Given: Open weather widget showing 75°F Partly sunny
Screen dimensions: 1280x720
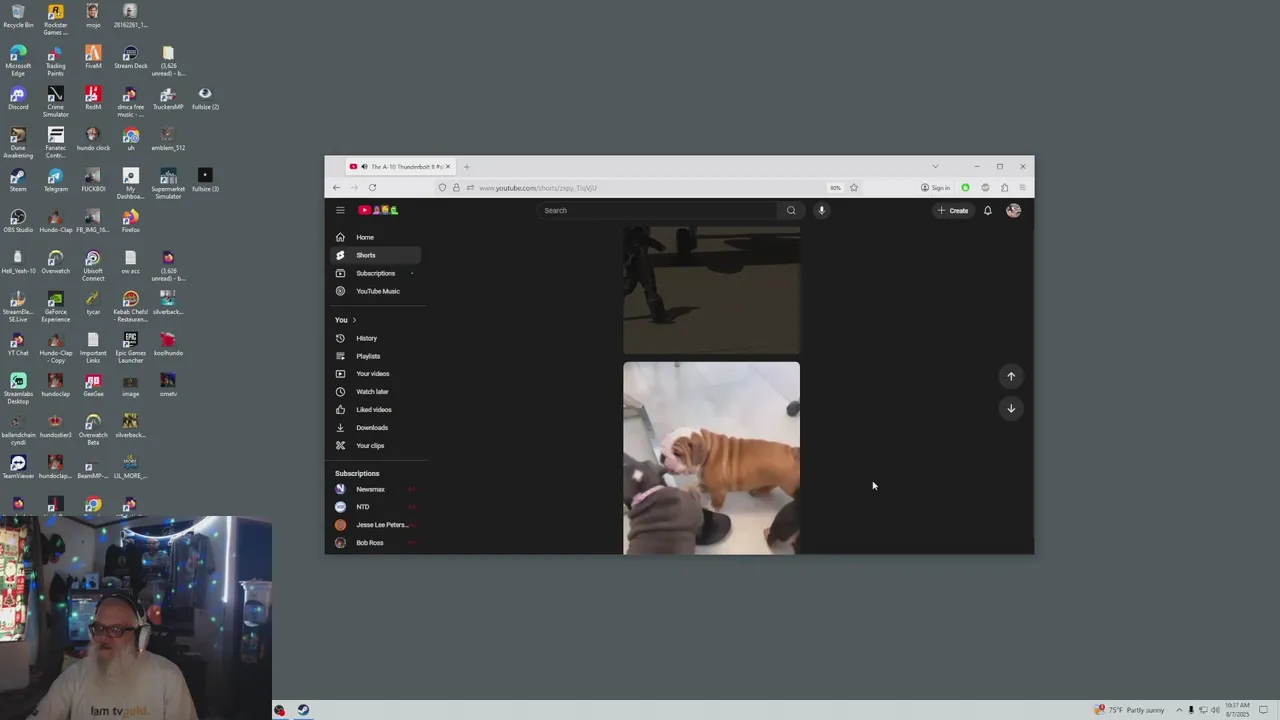Looking at the screenshot, I should [1129, 710].
